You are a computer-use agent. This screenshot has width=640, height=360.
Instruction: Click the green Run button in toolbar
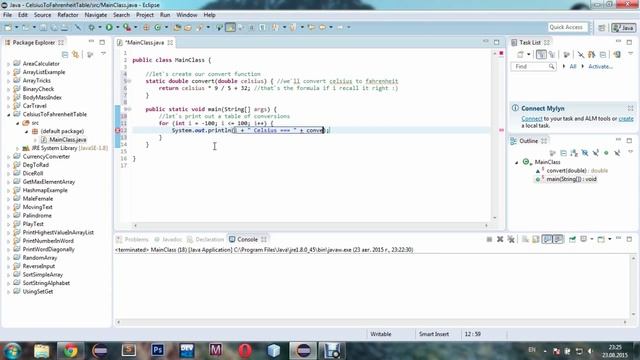[109, 27]
